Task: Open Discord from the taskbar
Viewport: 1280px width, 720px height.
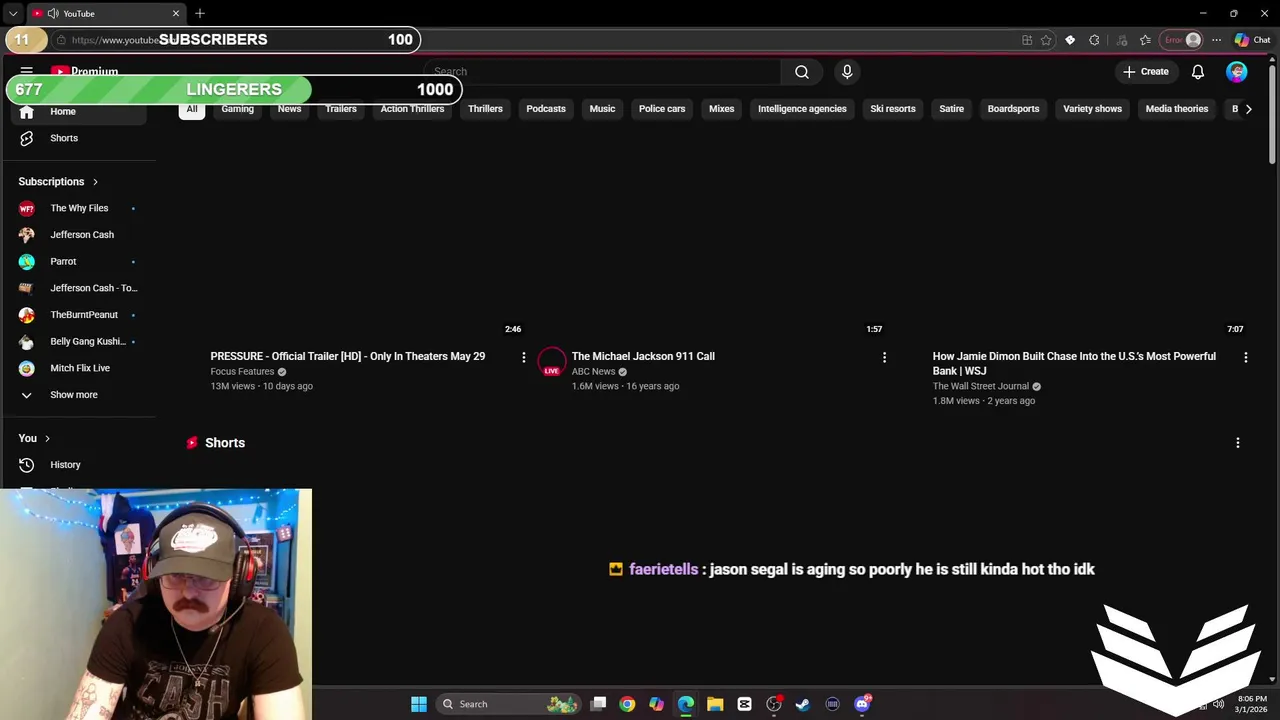Action: point(862,704)
